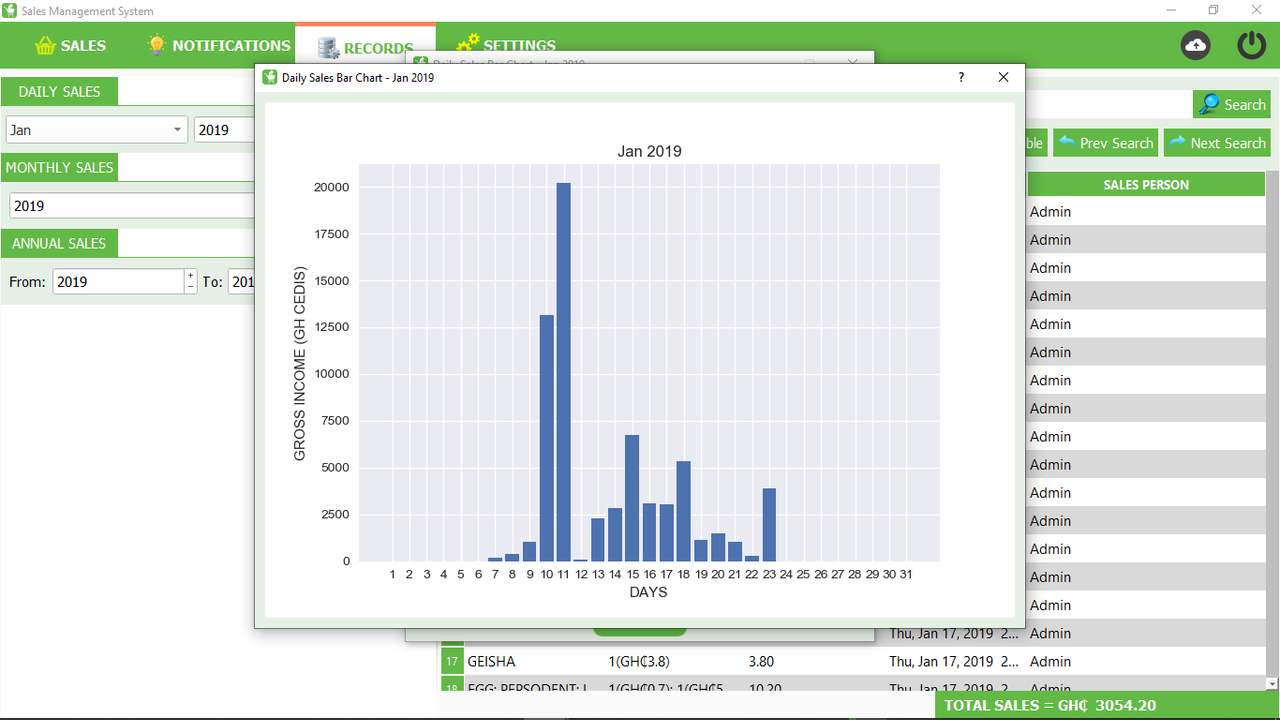Click the Sales Management System title icon

[x=10, y=10]
